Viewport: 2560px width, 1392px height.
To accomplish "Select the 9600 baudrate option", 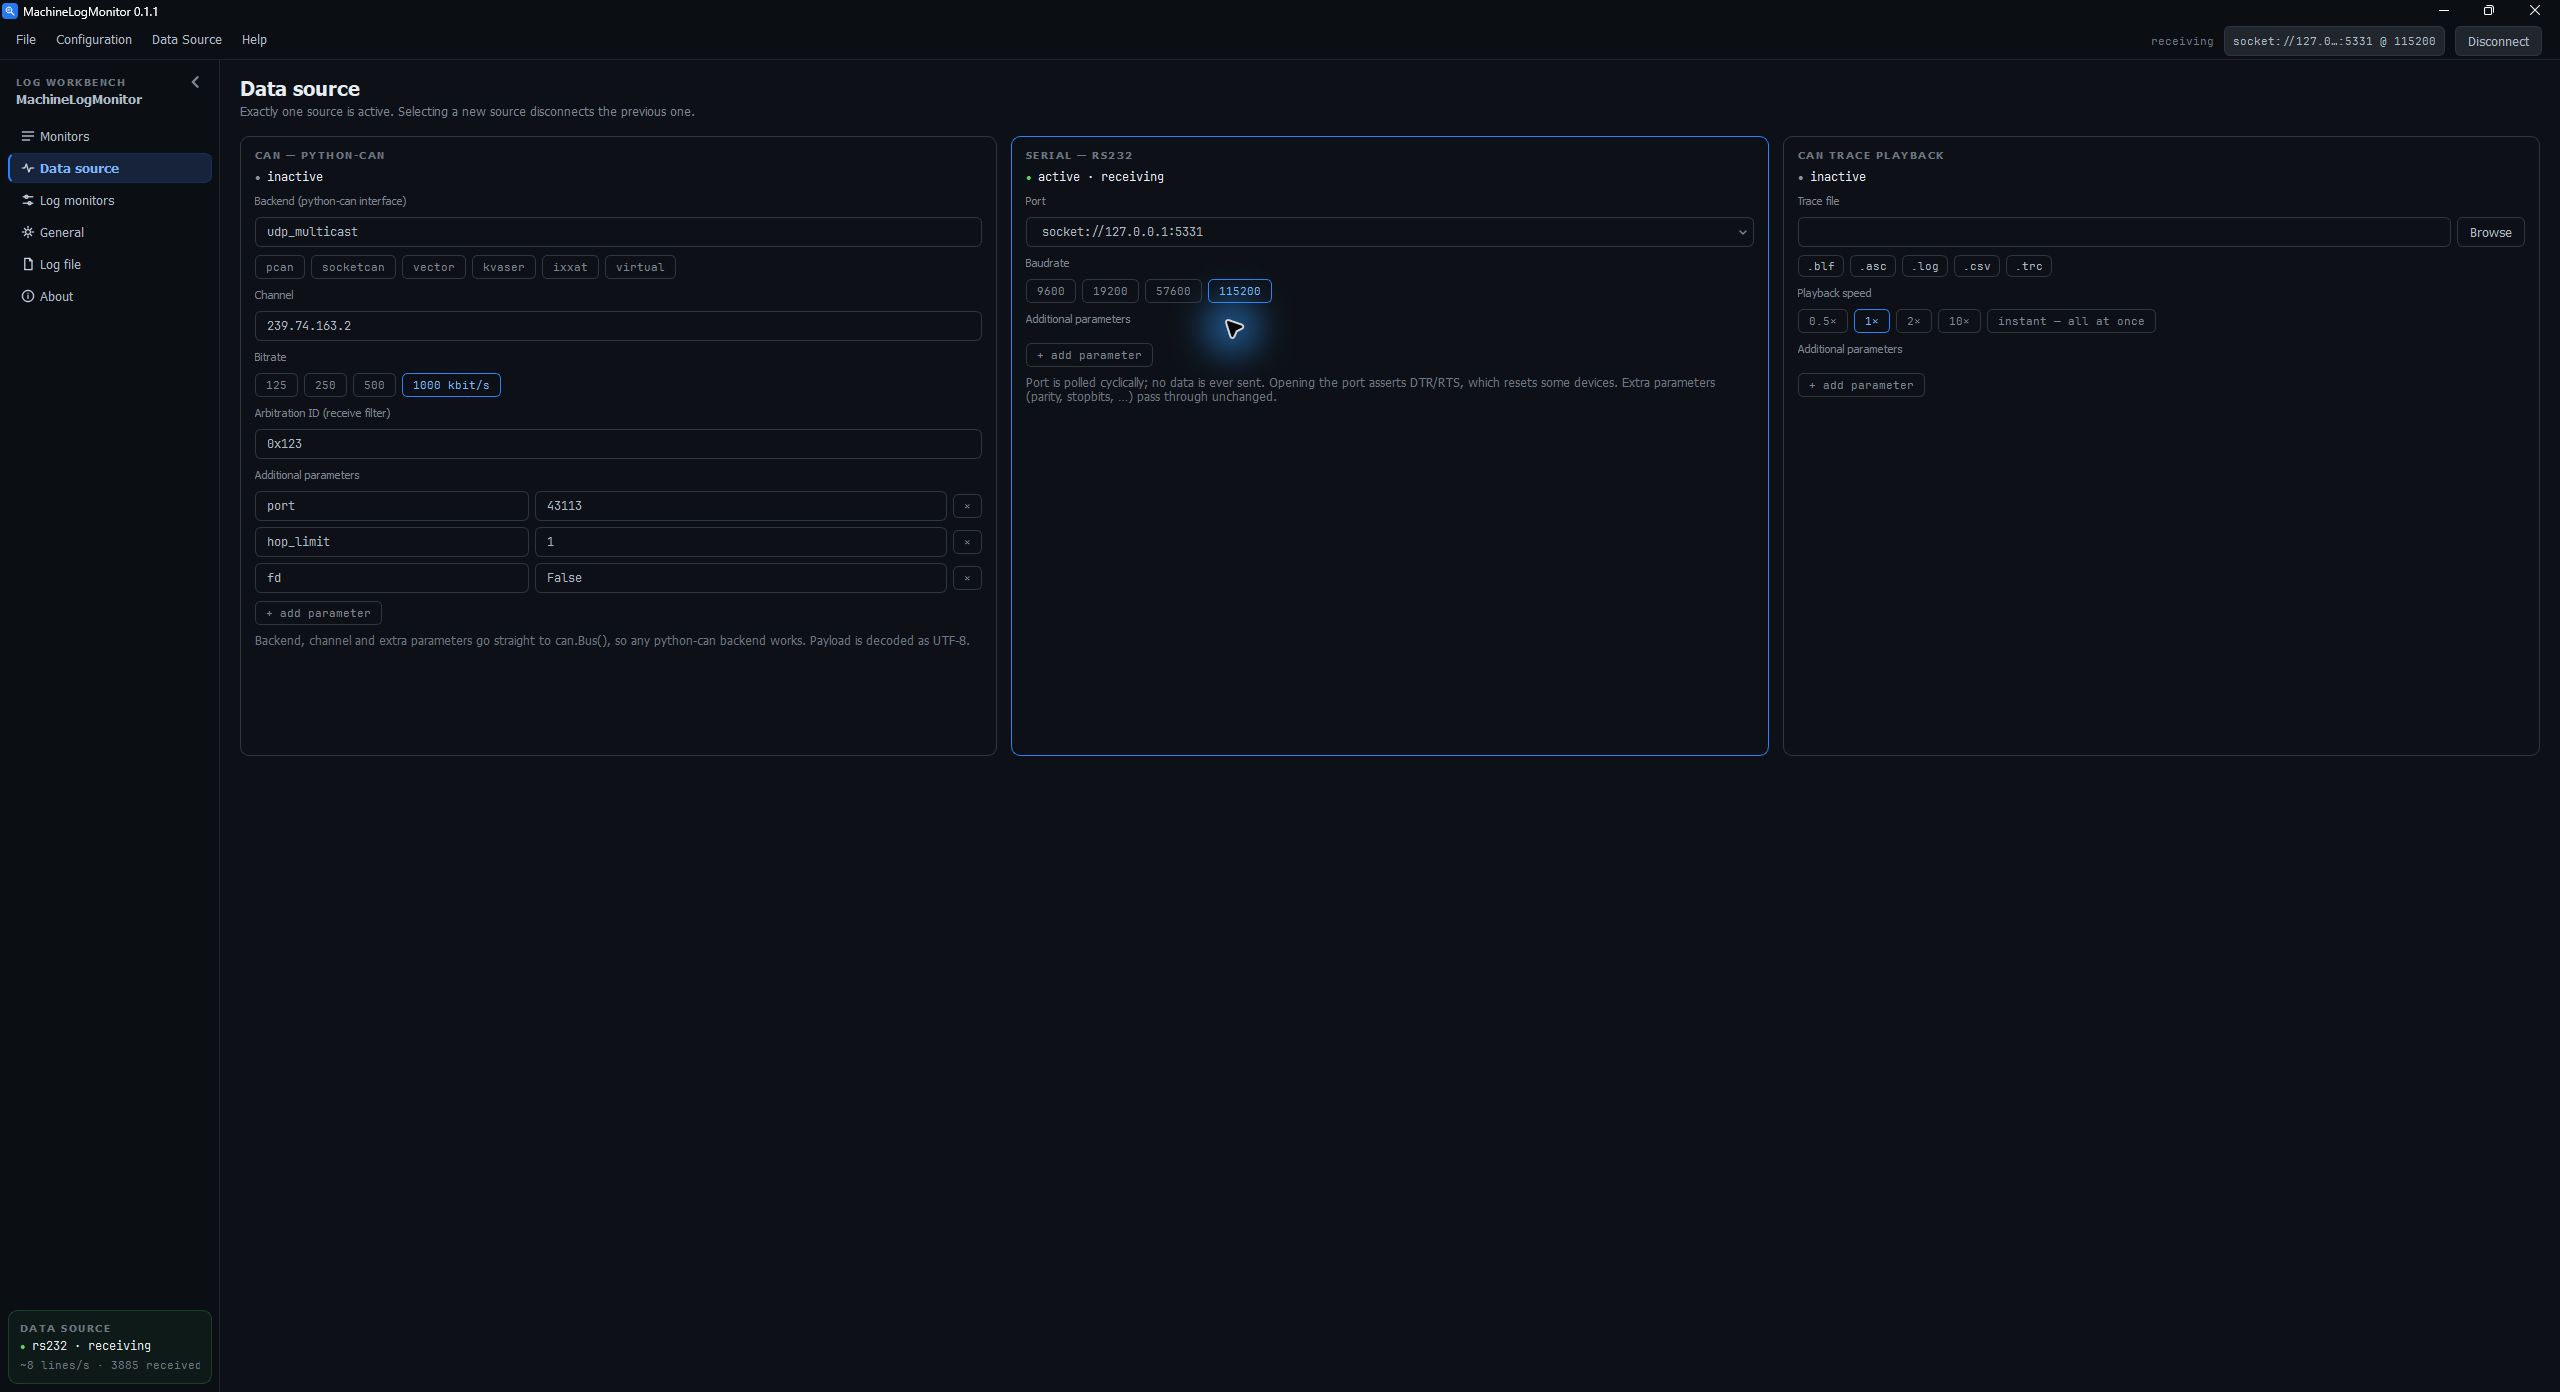I will tap(1050, 291).
